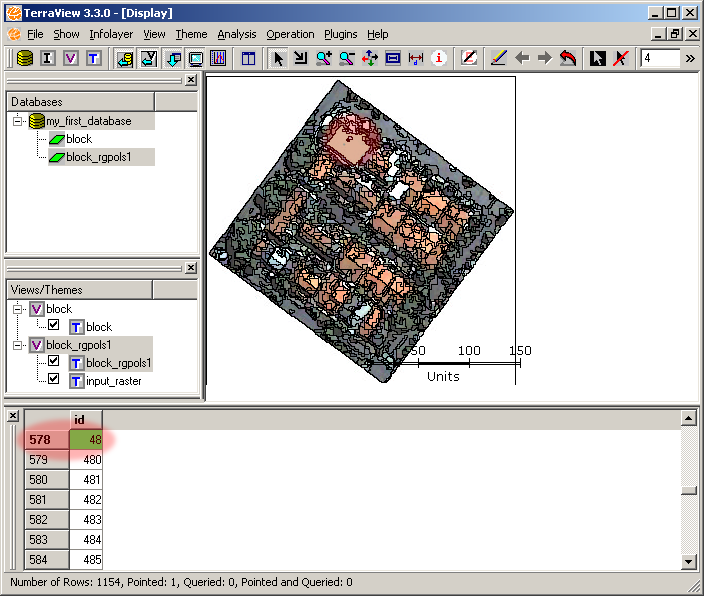Click the Measure distance tool
The width and height of the screenshot is (704, 596).
pos(416,58)
